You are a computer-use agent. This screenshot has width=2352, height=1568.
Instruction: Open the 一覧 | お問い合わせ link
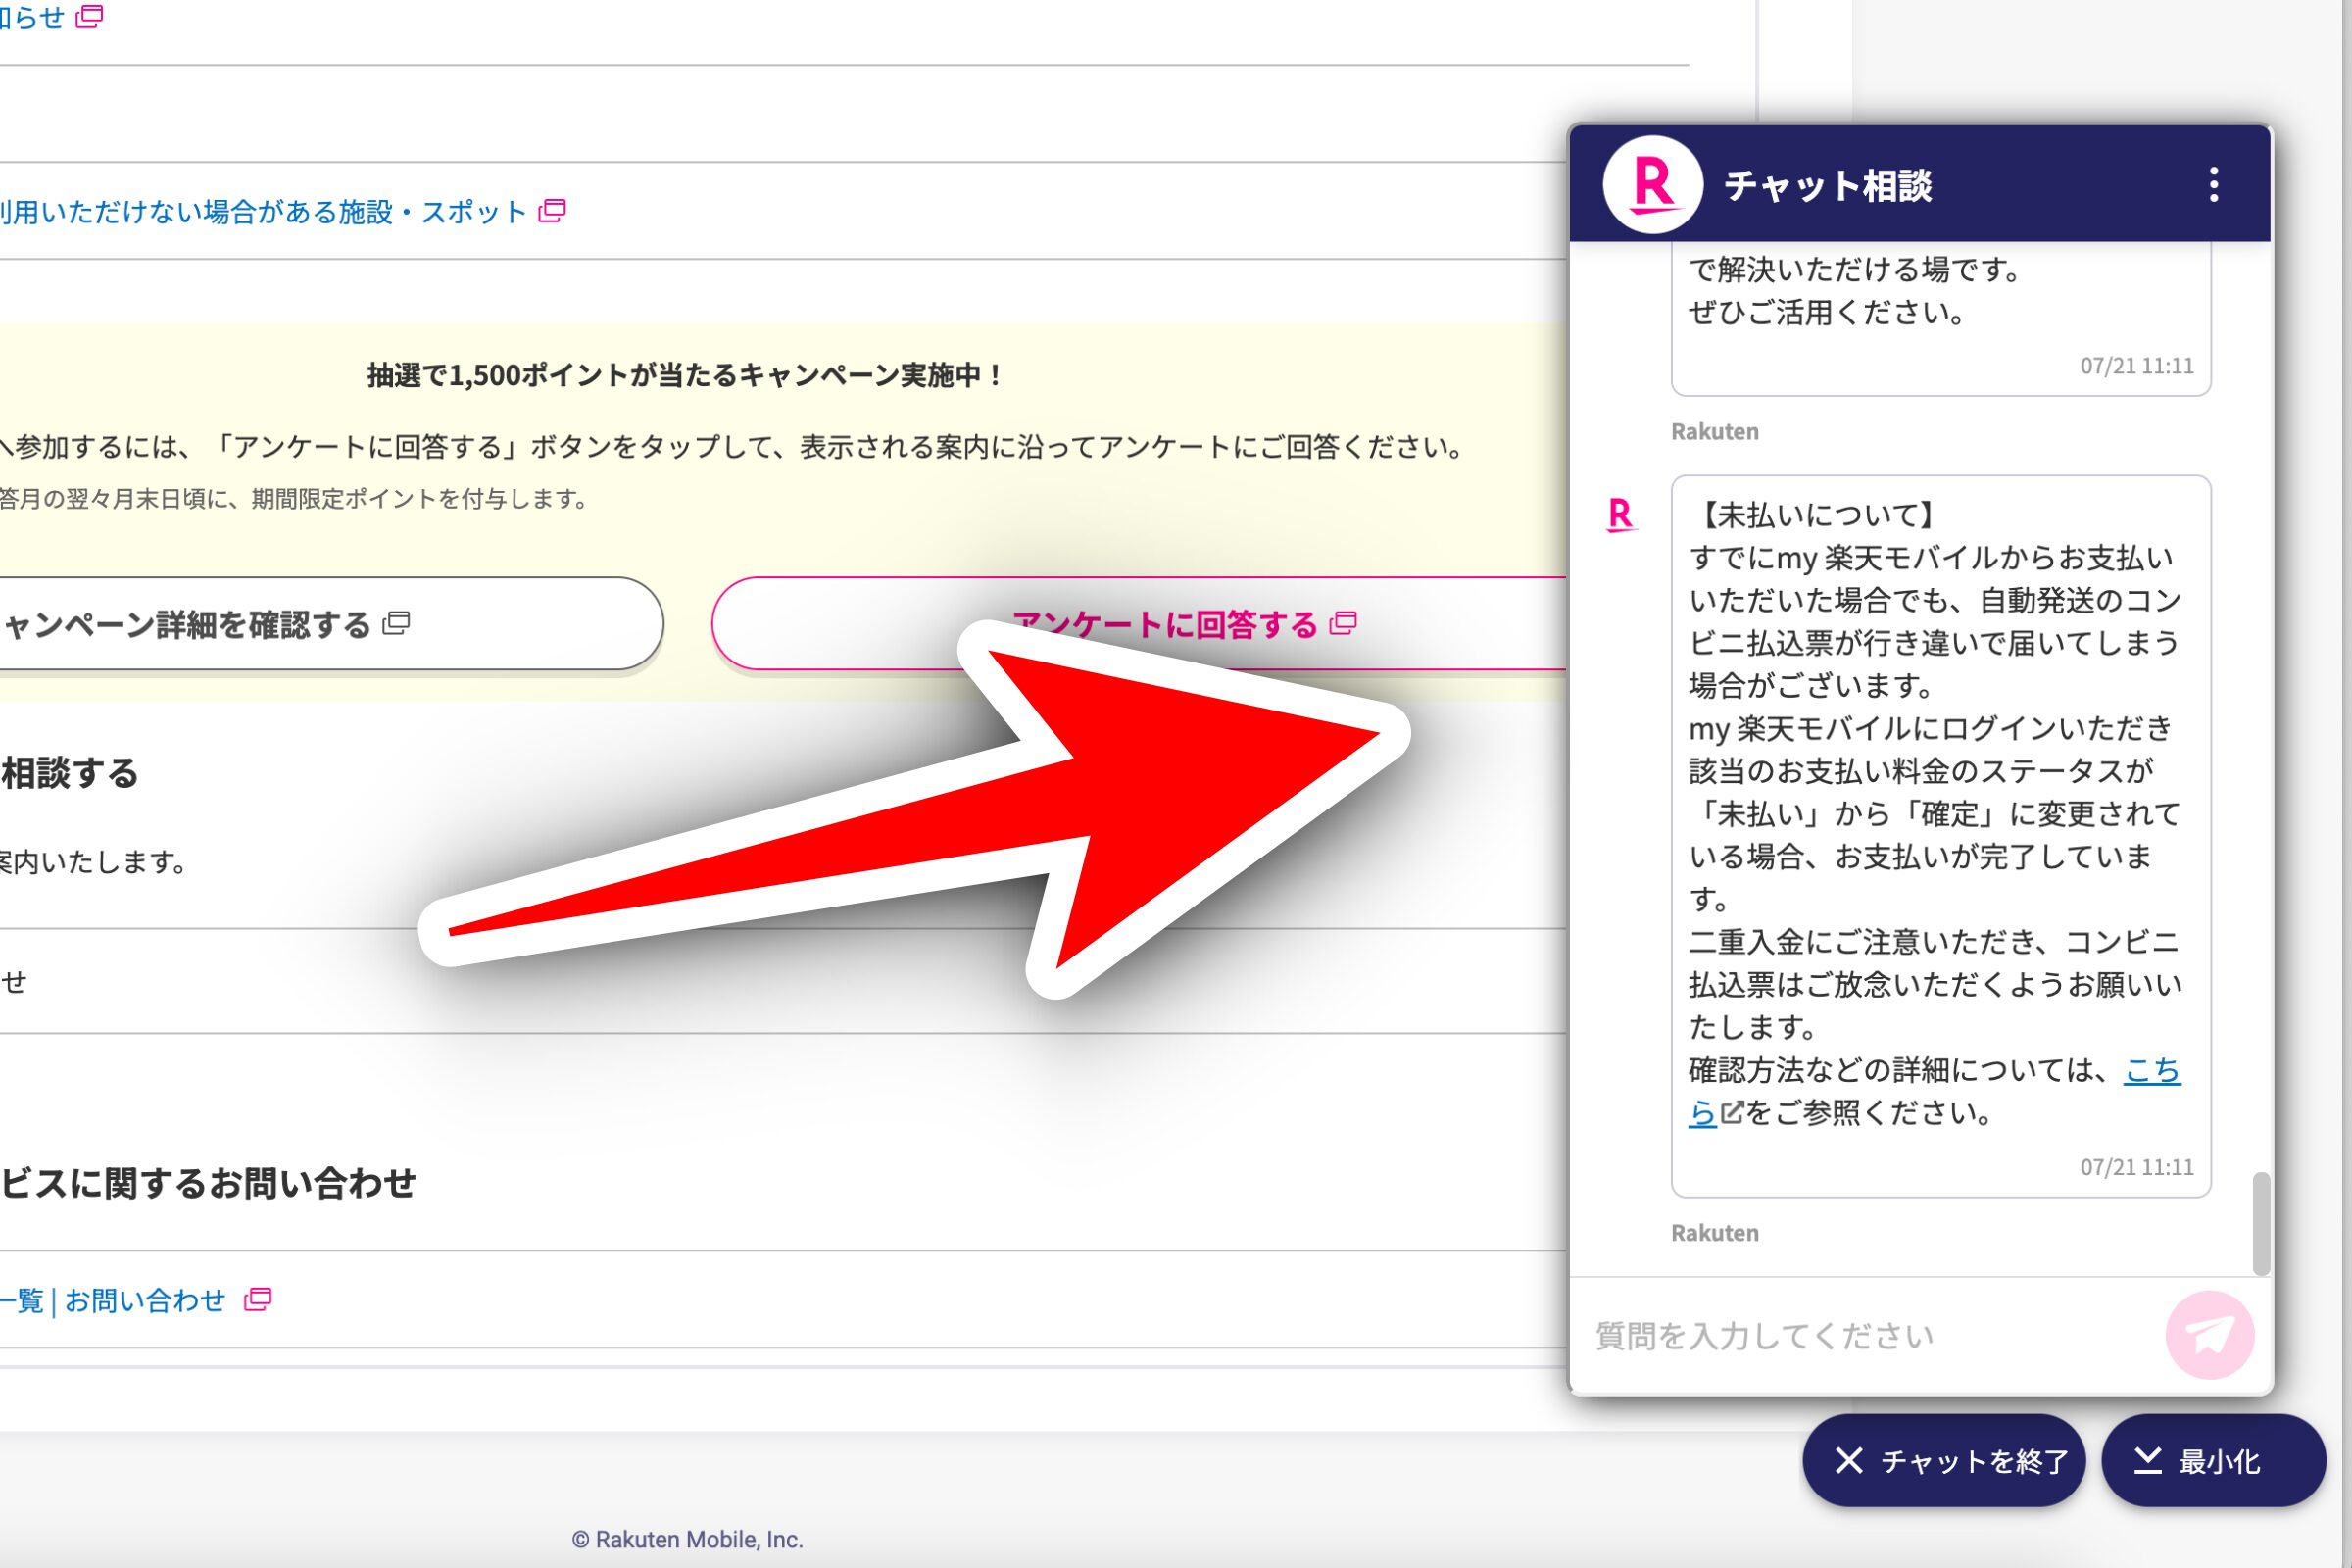113,1300
